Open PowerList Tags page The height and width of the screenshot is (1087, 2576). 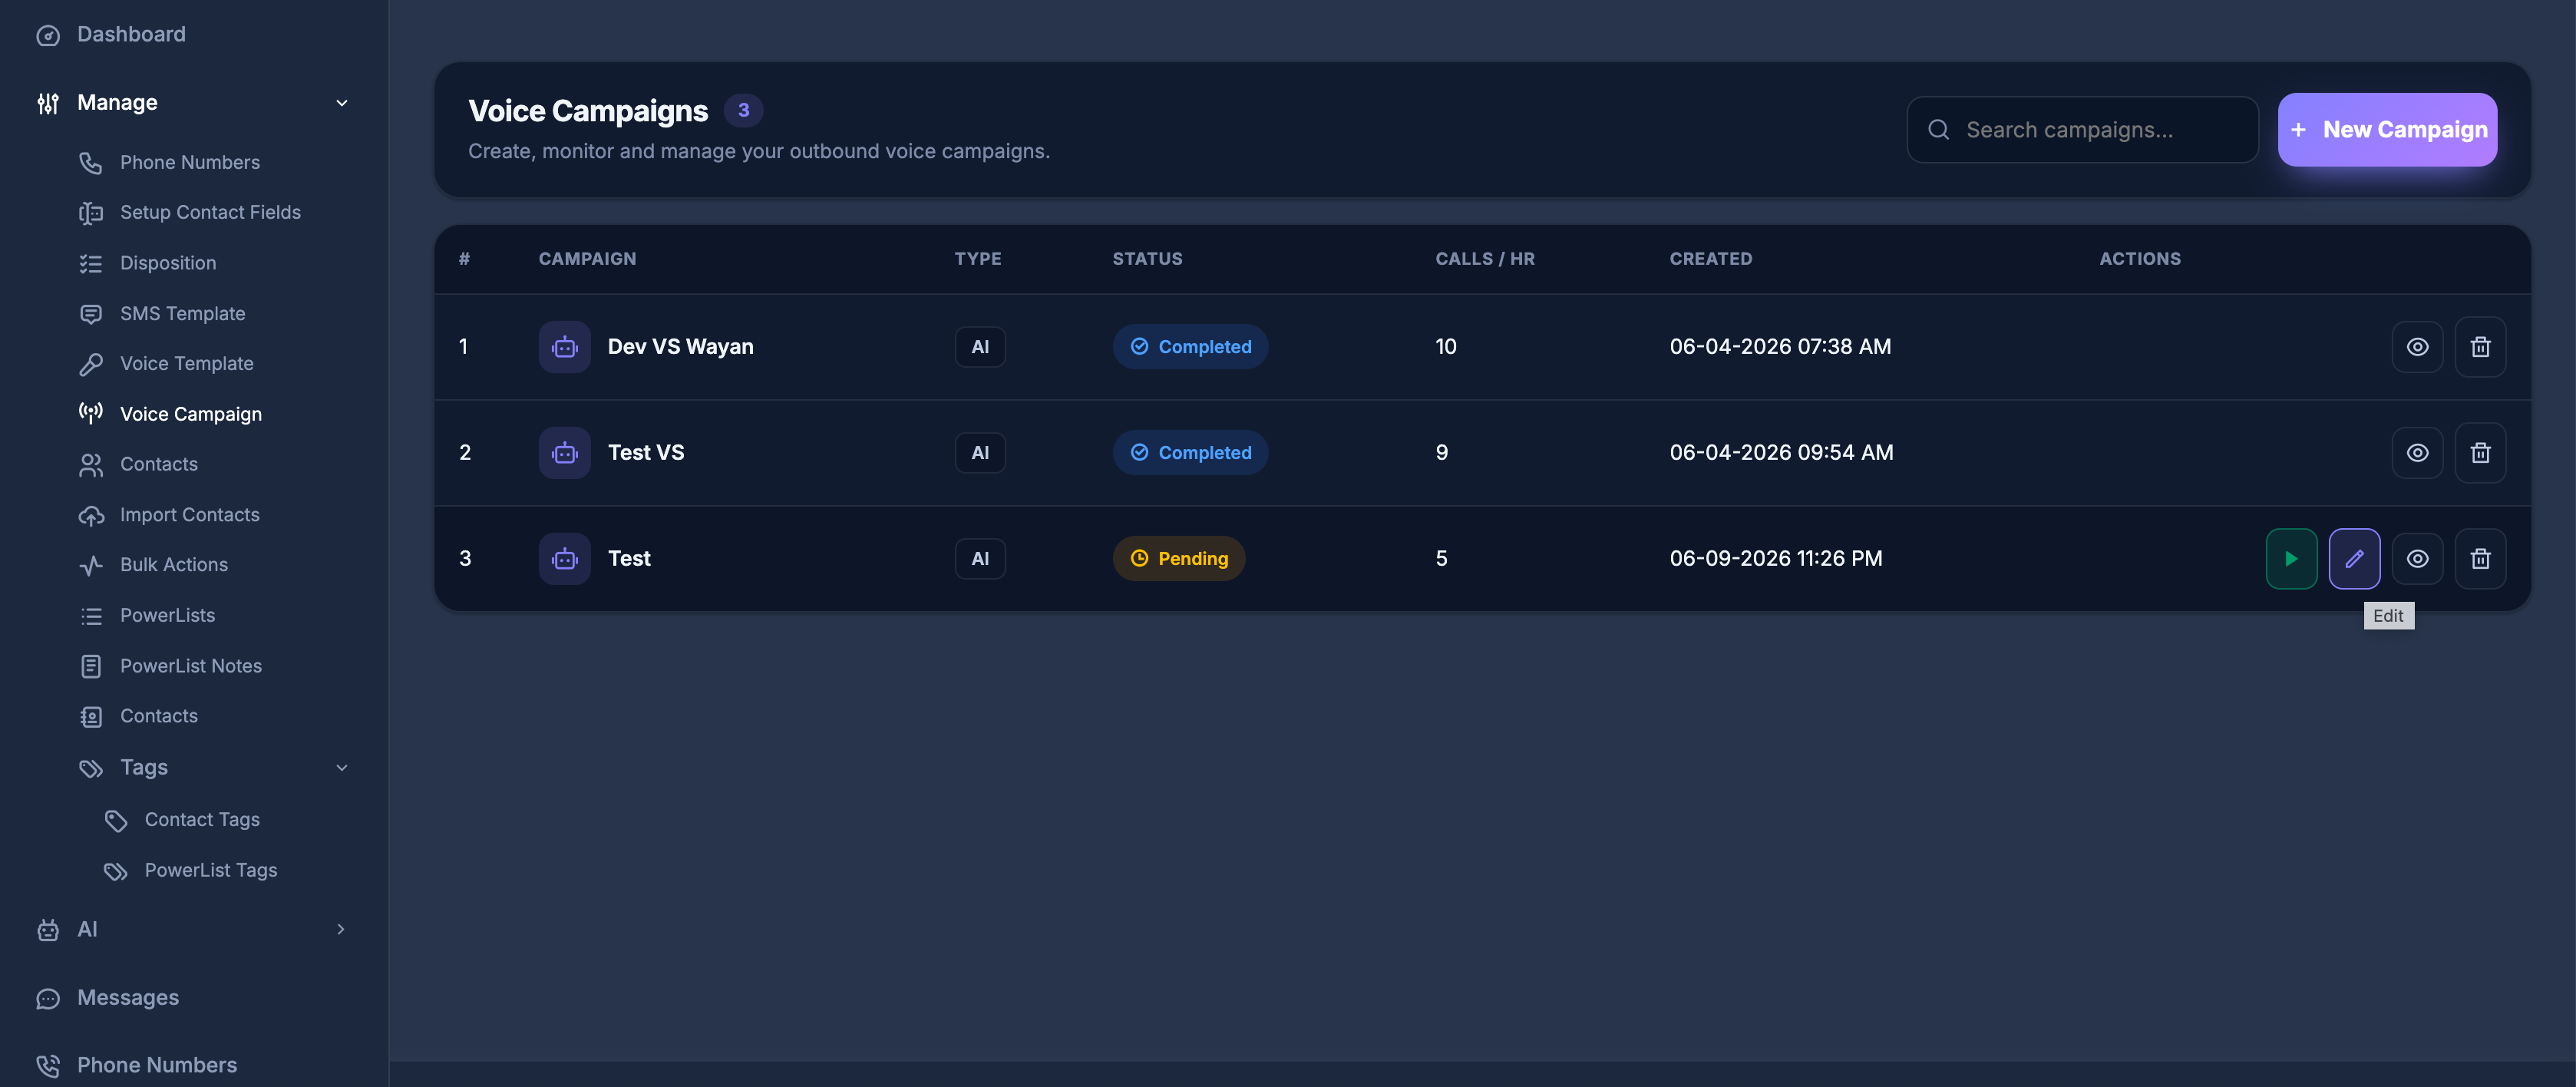click(x=210, y=870)
